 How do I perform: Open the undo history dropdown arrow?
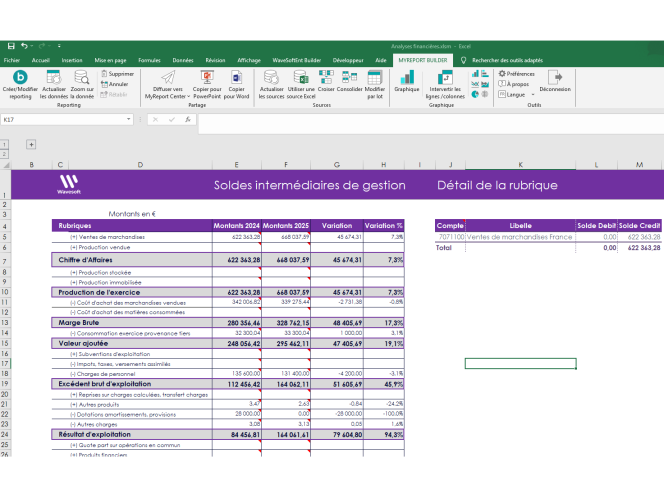pos(32,46)
